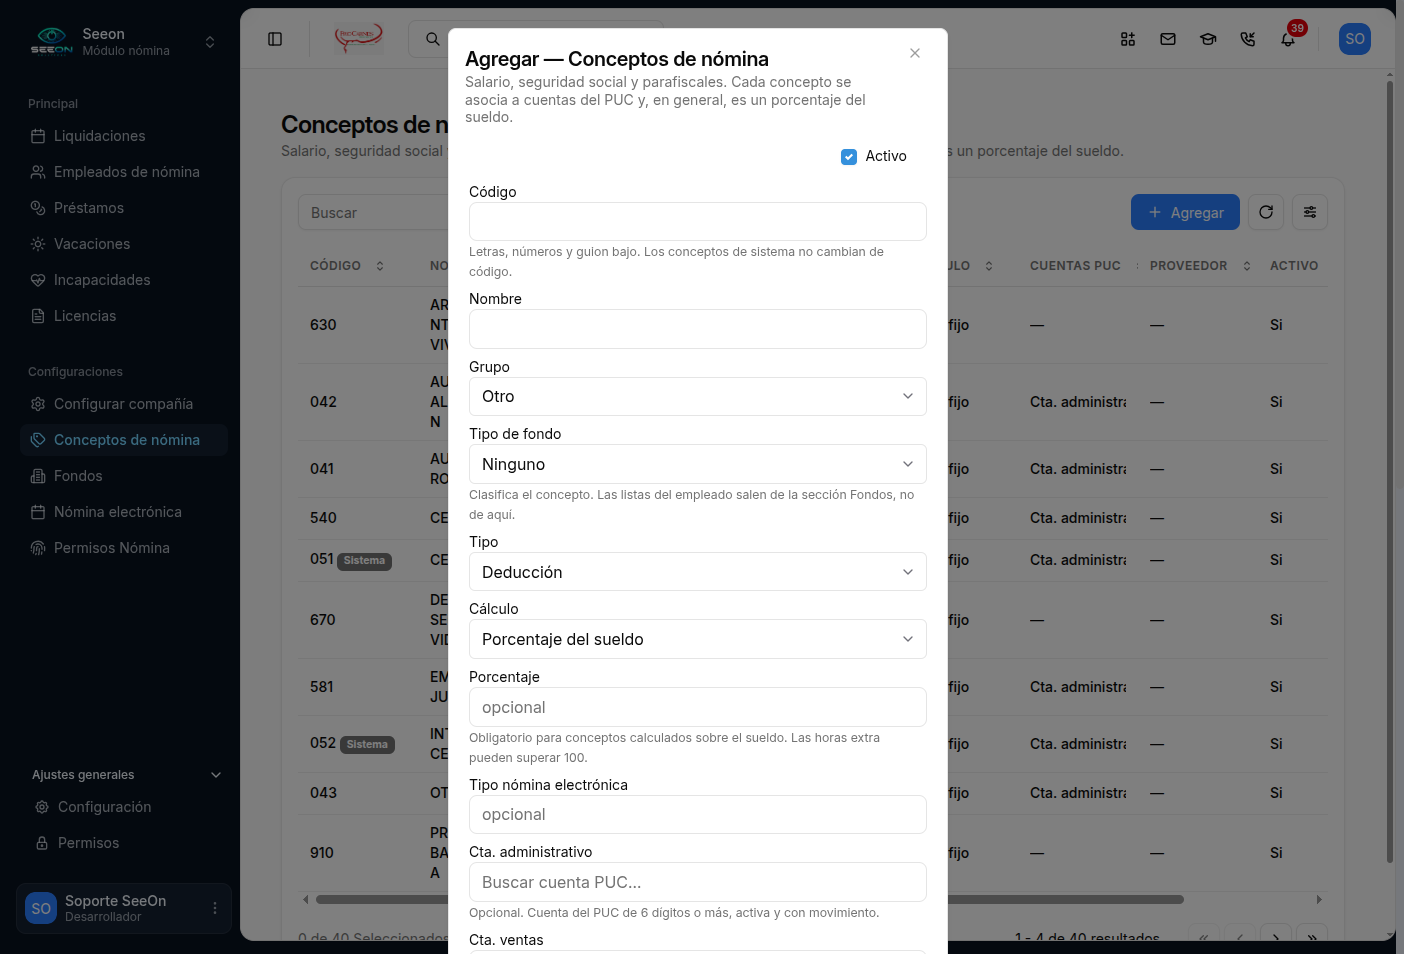Switch module via Seeon selector
The width and height of the screenshot is (1404, 954).
point(124,42)
